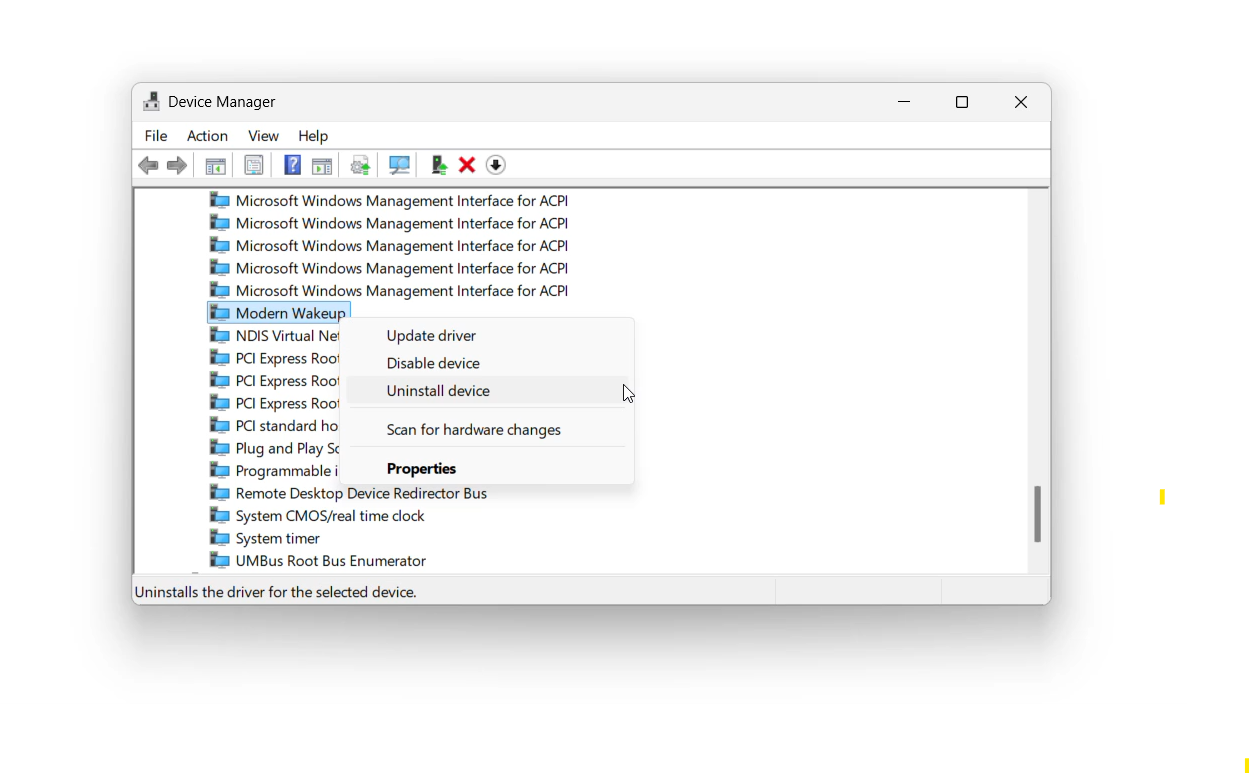Select the System CMOS/real time clock row
Image resolution: width=1250 pixels, height=773 pixels.
coord(318,516)
